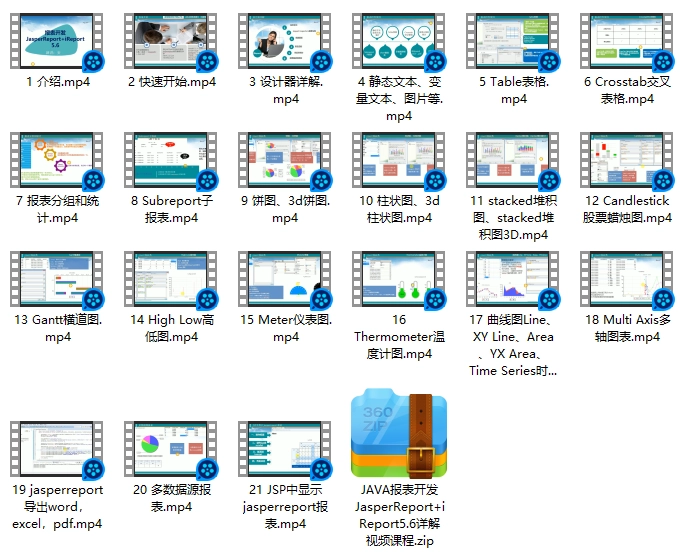Pick the 18 Multi Axis多轴图表.mp4 icon

click(x=627, y=279)
